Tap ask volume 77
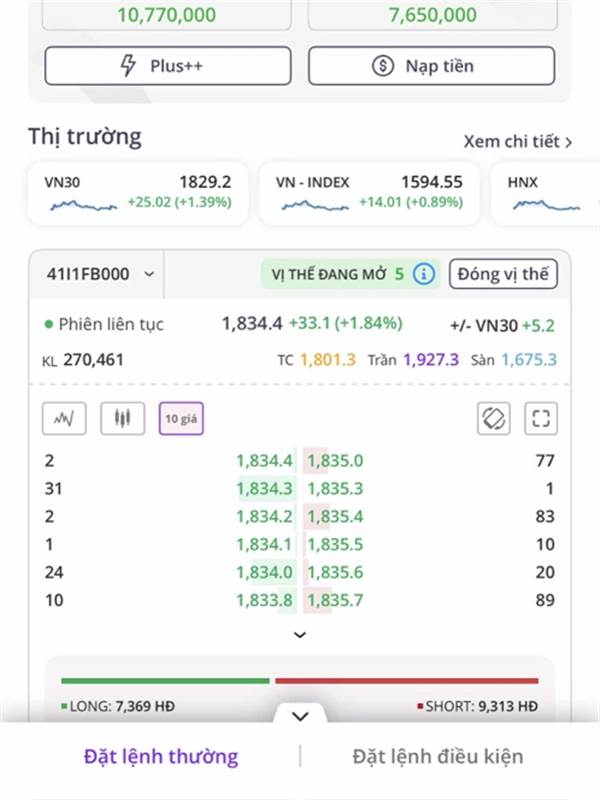 tap(545, 461)
